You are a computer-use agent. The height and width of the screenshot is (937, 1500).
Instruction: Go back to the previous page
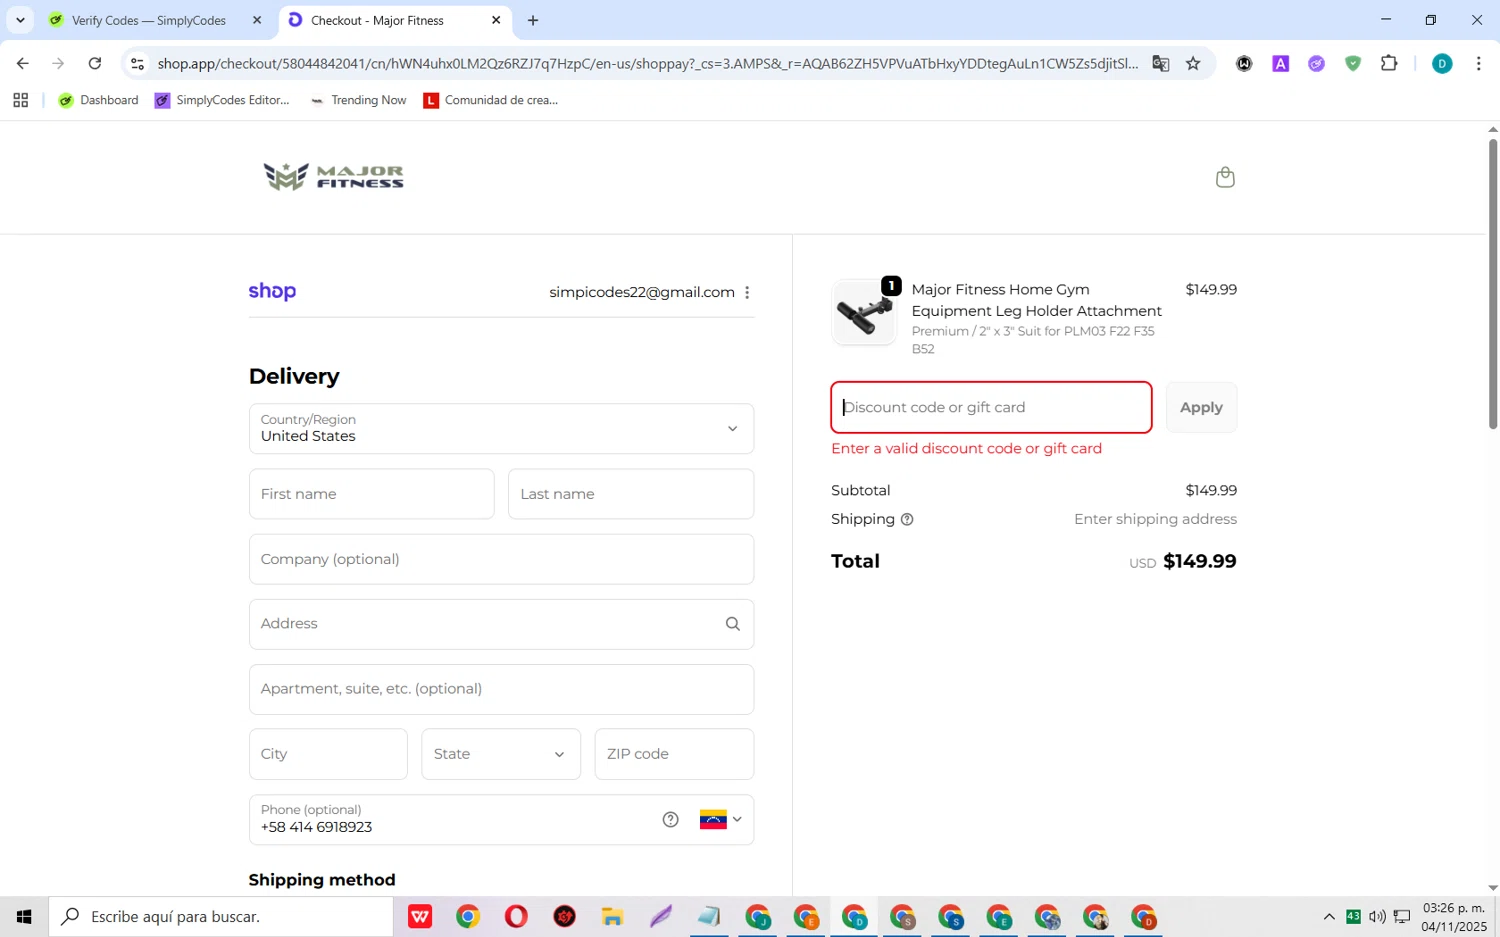pos(23,63)
